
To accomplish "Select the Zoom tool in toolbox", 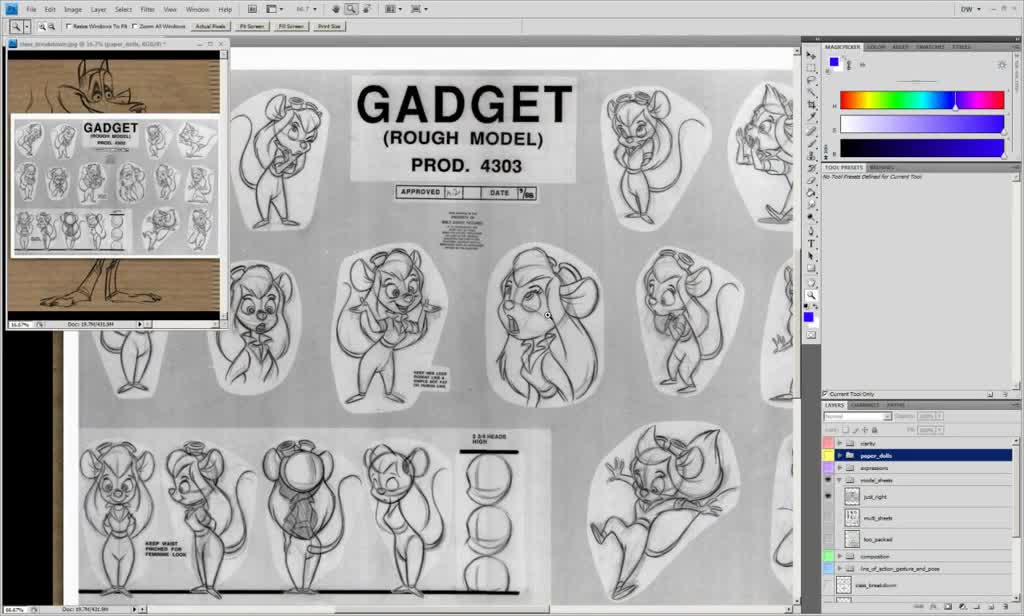I will pyautogui.click(x=810, y=295).
